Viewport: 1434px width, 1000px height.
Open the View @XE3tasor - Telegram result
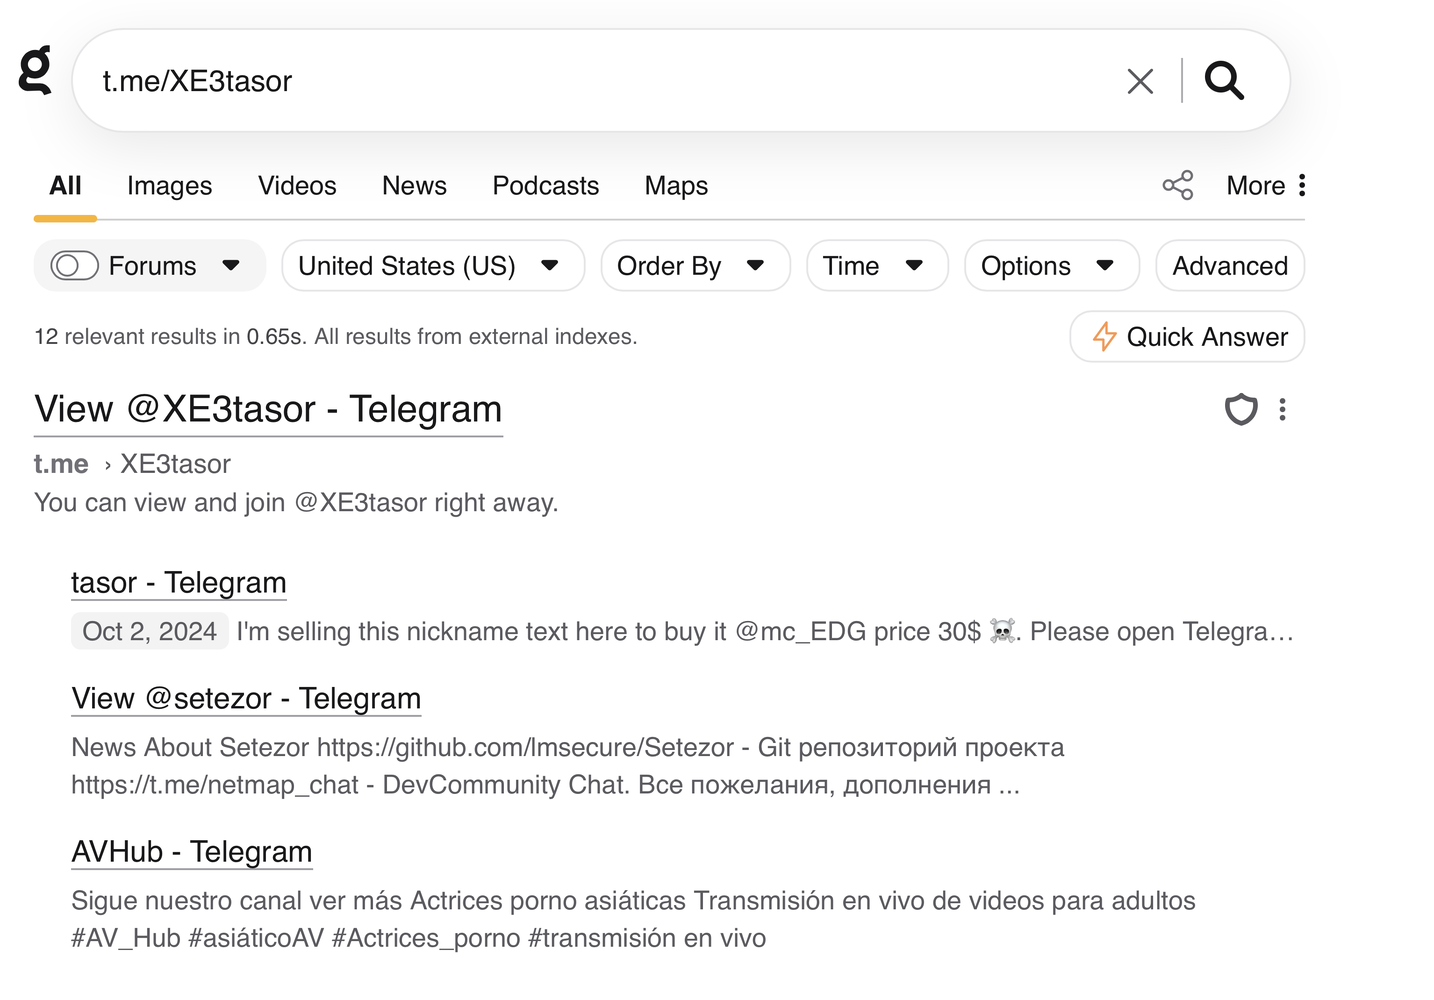(x=268, y=410)
